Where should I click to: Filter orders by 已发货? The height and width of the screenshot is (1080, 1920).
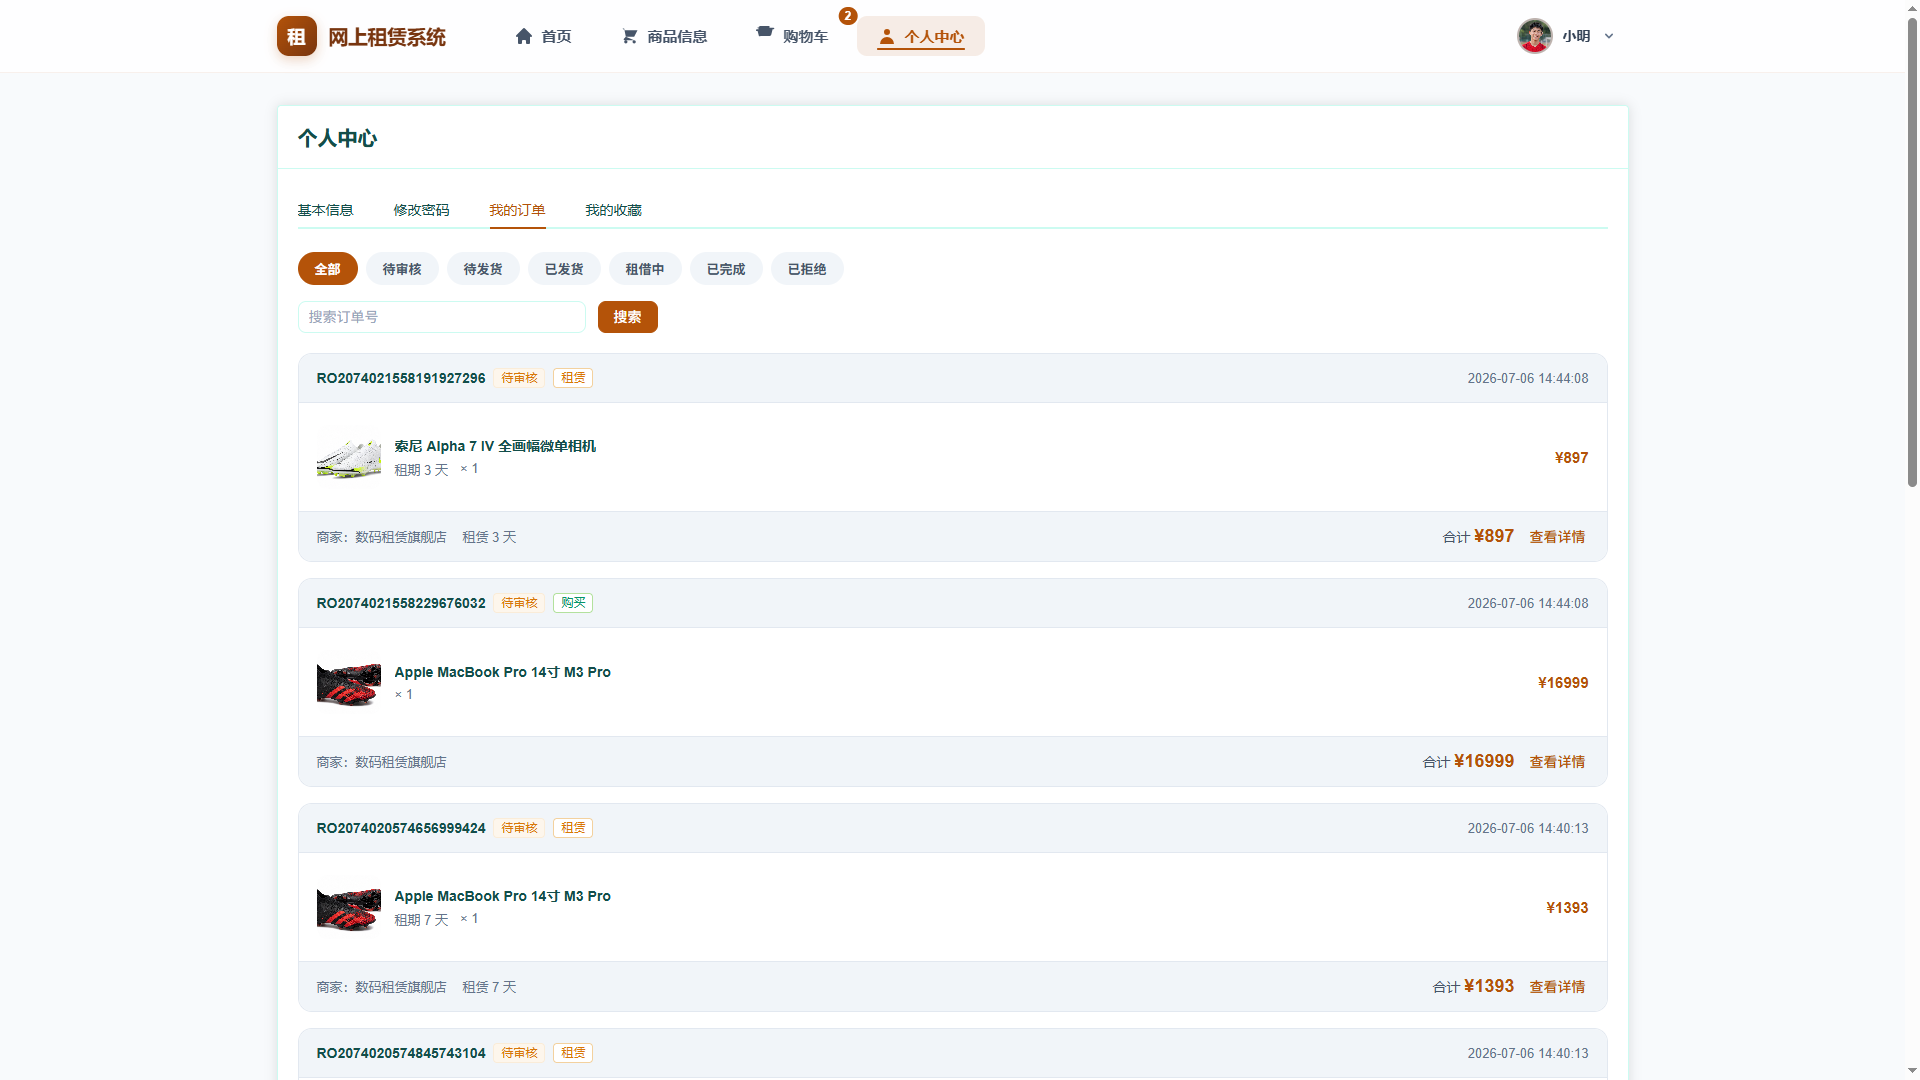click(x=564, y=269)
